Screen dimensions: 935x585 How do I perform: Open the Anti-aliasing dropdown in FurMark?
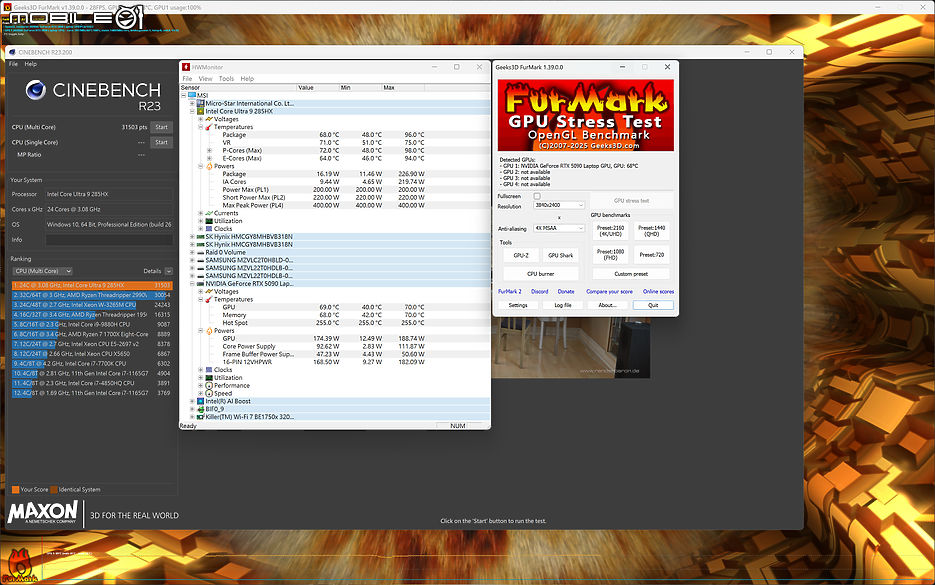[x=559, y=228]
